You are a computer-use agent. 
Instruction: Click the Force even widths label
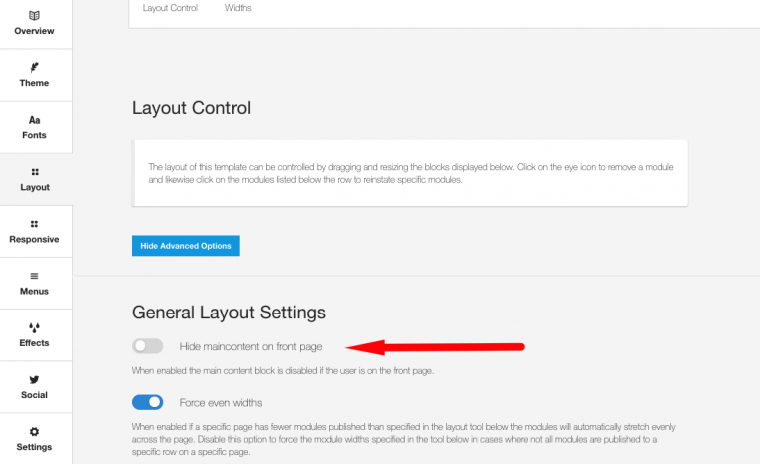(x=220, y=402)
